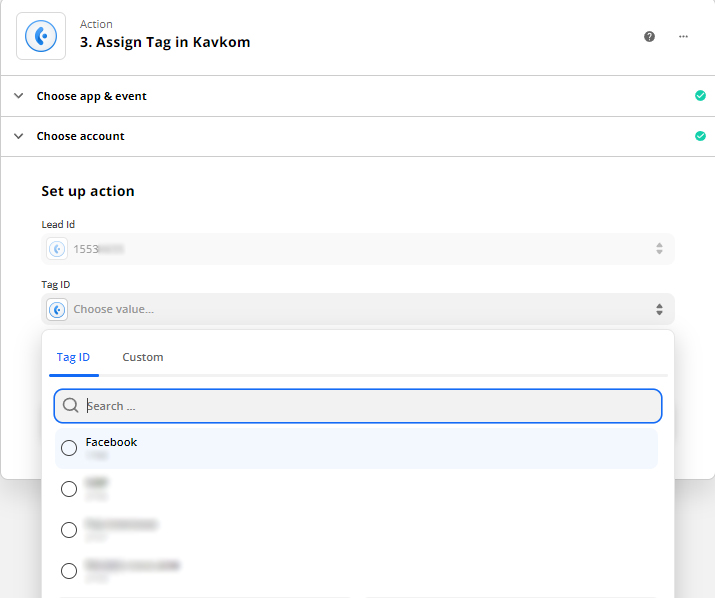Select the radio option directly below Facebook

(x=69, y=489)
